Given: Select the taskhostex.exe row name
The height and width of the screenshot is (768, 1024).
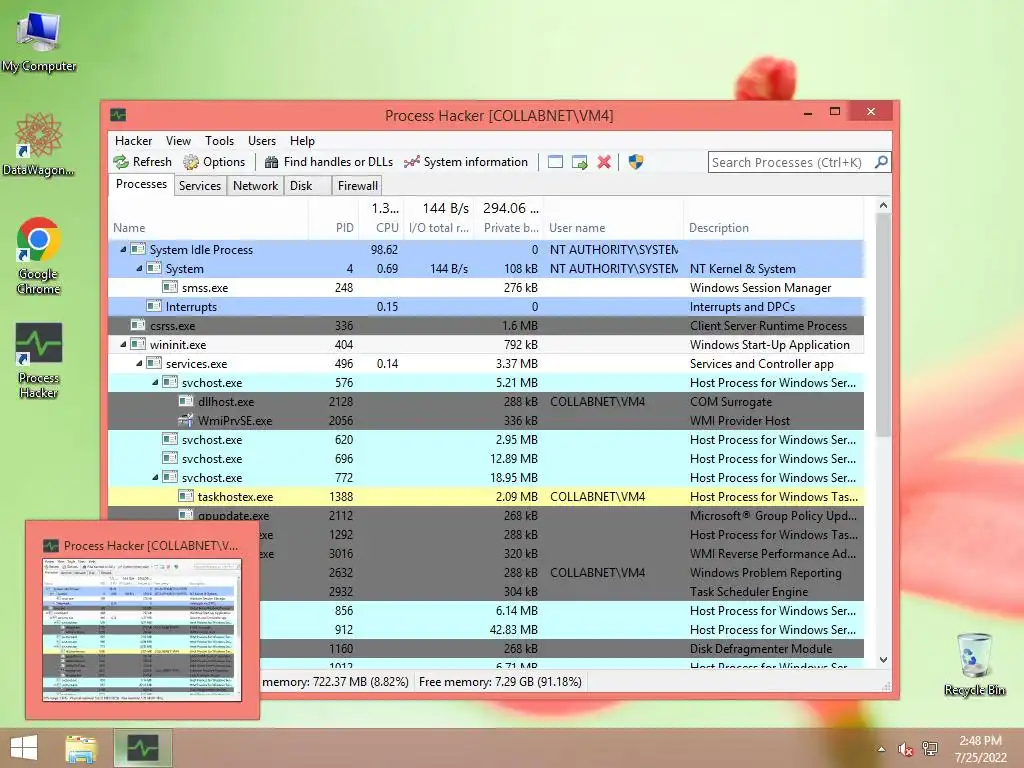Looking at the screenshot, I should [x=236, y=496].
